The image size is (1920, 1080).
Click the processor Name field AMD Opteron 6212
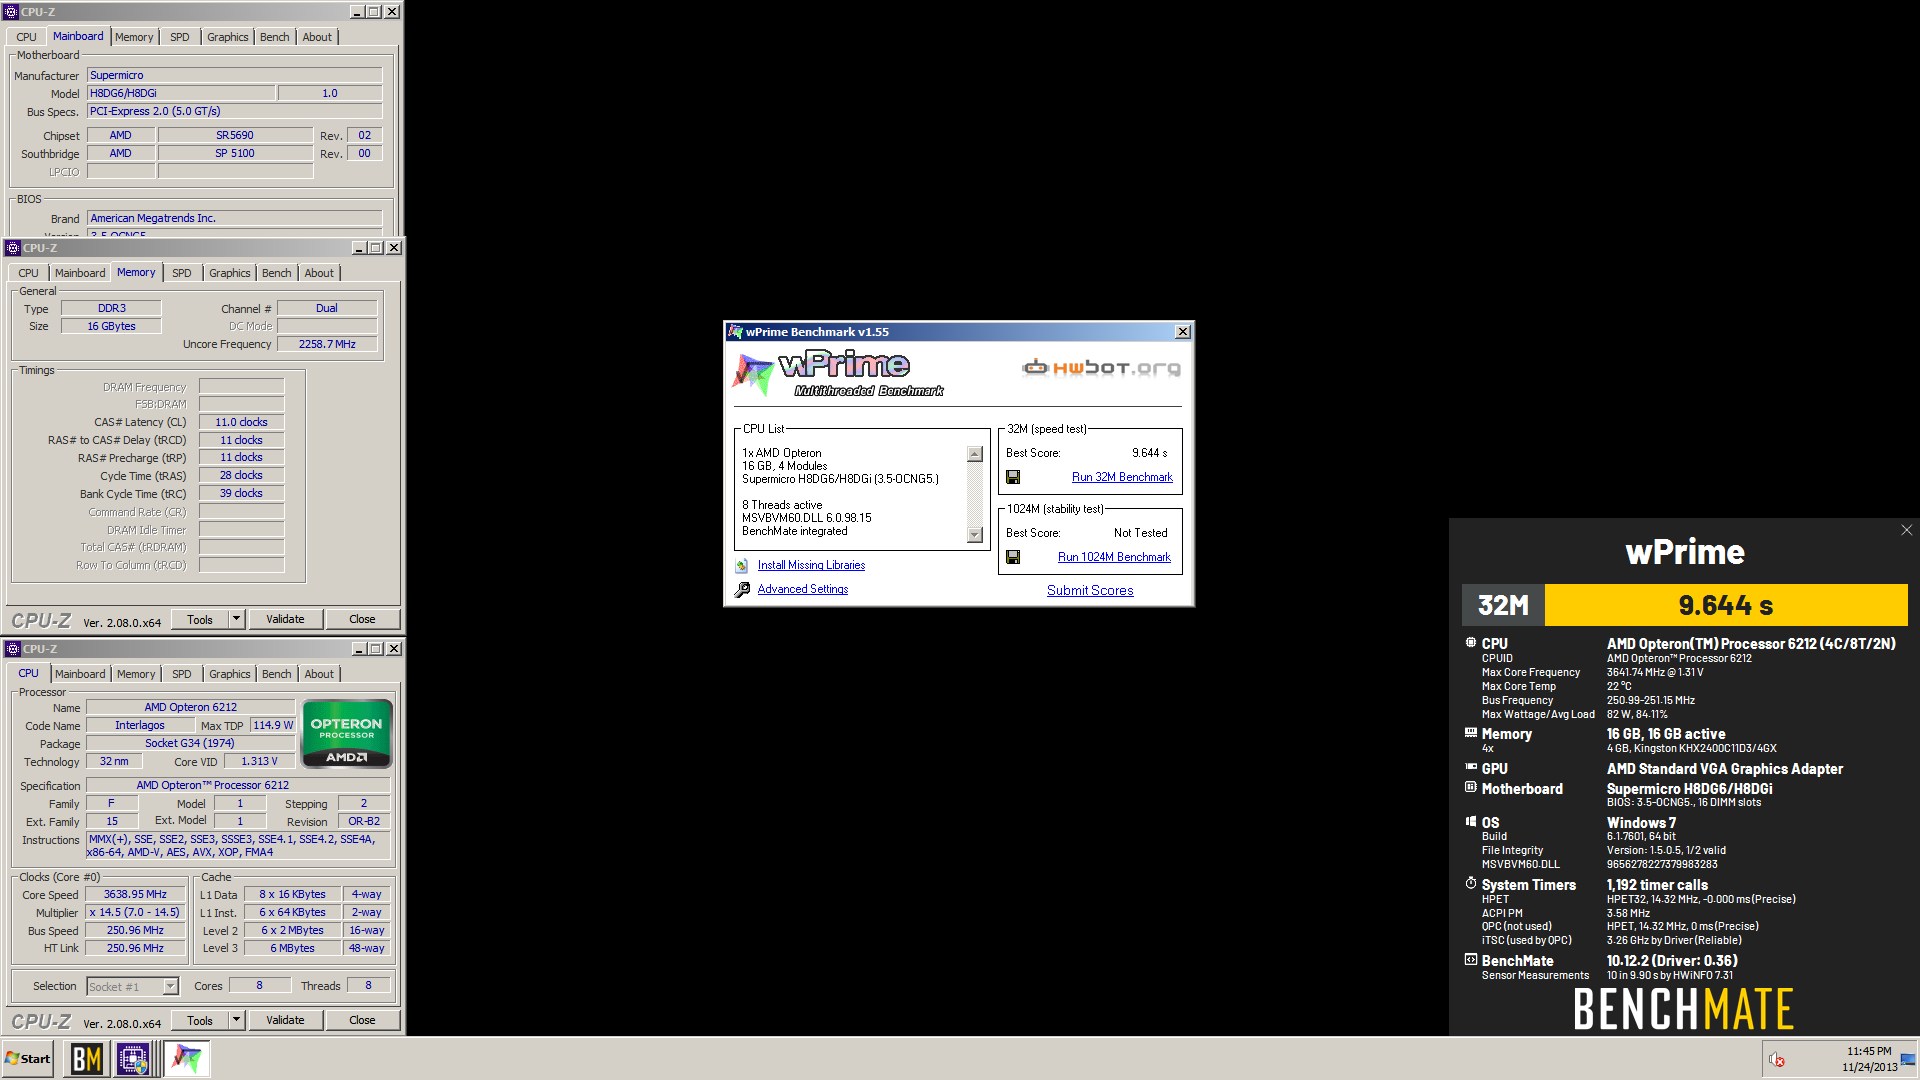(x=191, y=707)
